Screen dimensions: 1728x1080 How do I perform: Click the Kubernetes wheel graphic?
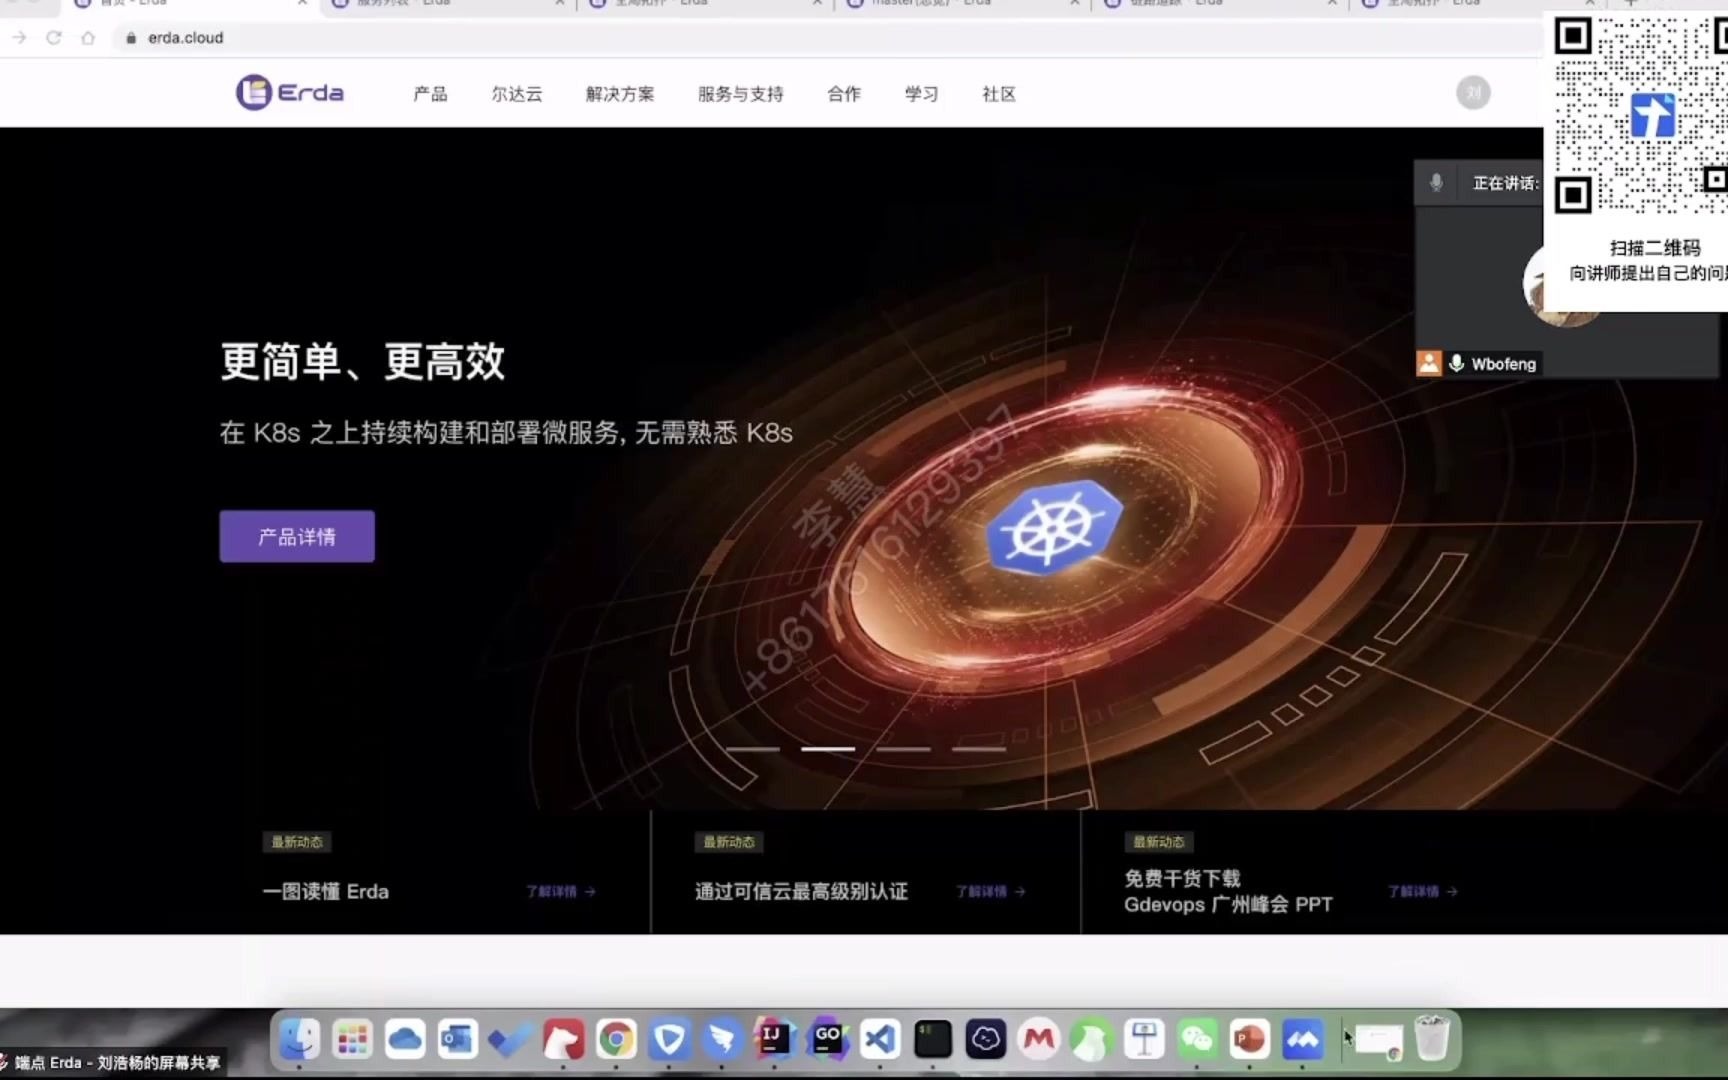coord(1053,526)
